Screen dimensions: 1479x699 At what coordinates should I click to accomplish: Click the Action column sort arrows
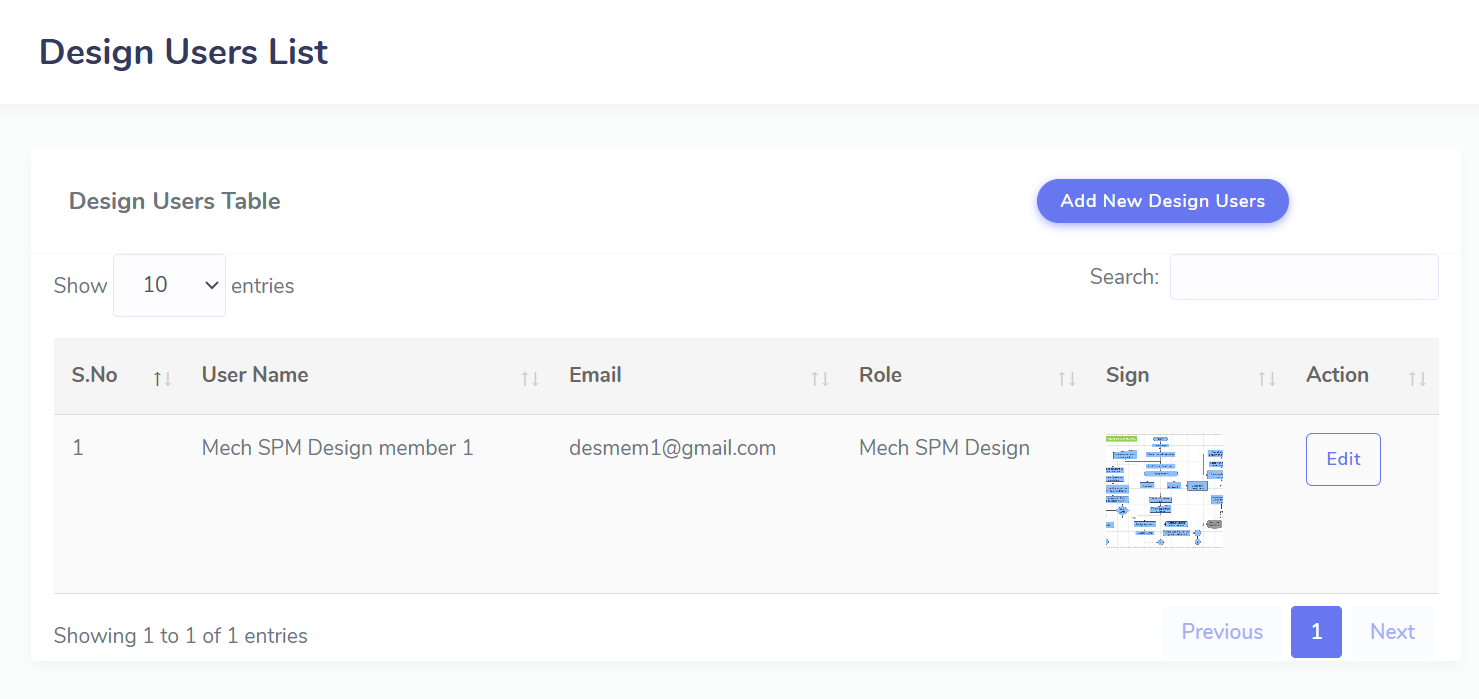click(1417, 378)
